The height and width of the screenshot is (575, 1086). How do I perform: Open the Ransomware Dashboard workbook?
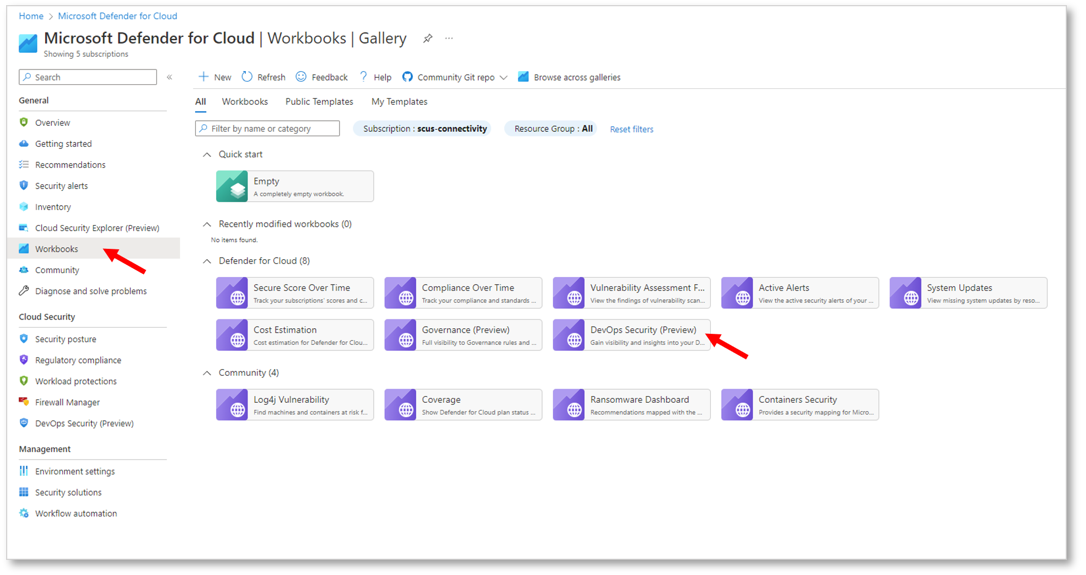point(632,405)
